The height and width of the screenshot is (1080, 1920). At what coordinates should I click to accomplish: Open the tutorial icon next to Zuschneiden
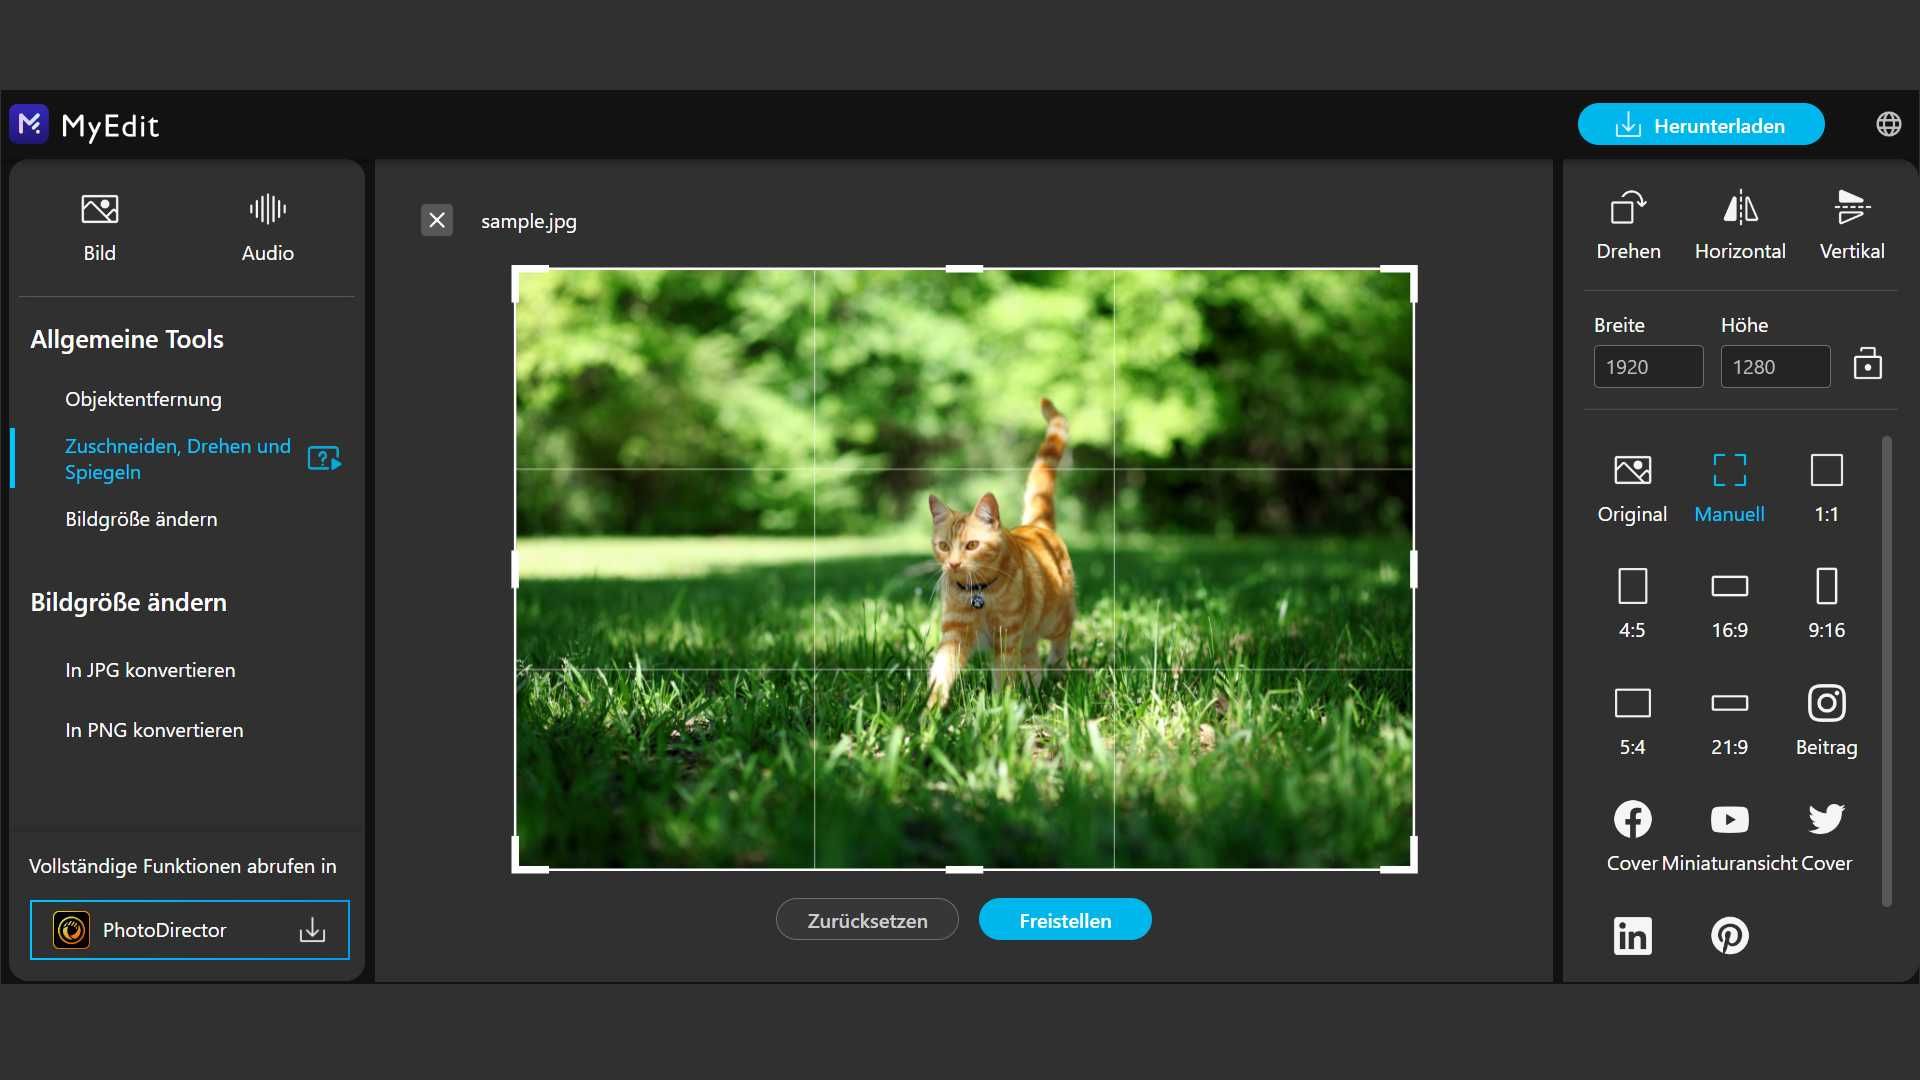pos(322,458)
